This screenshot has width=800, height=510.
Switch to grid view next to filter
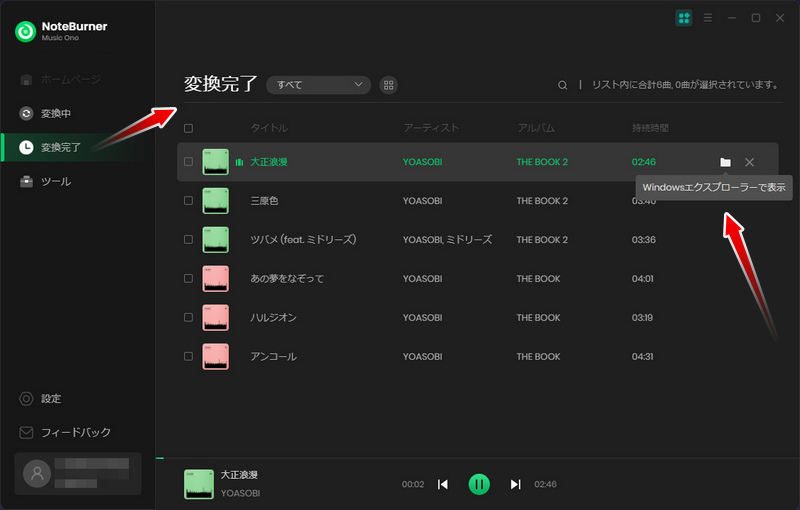pos(388,85)
